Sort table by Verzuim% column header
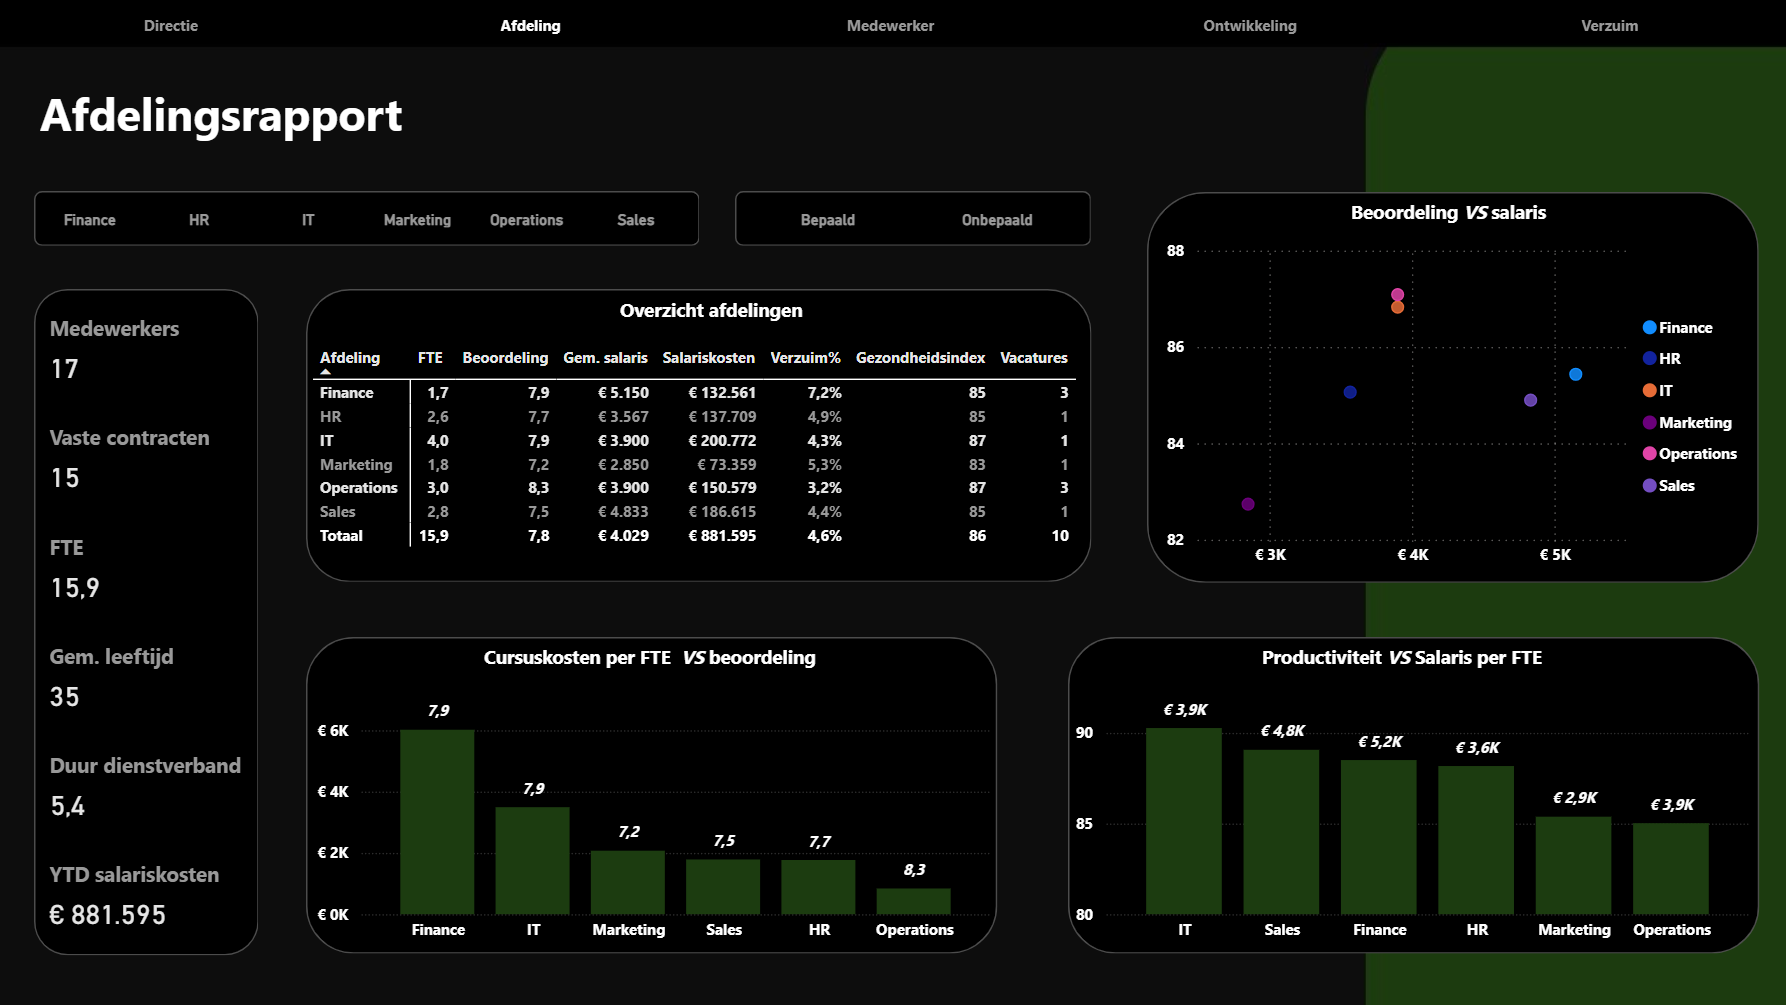1786x1005 pixels. click(x=805, y=358)
